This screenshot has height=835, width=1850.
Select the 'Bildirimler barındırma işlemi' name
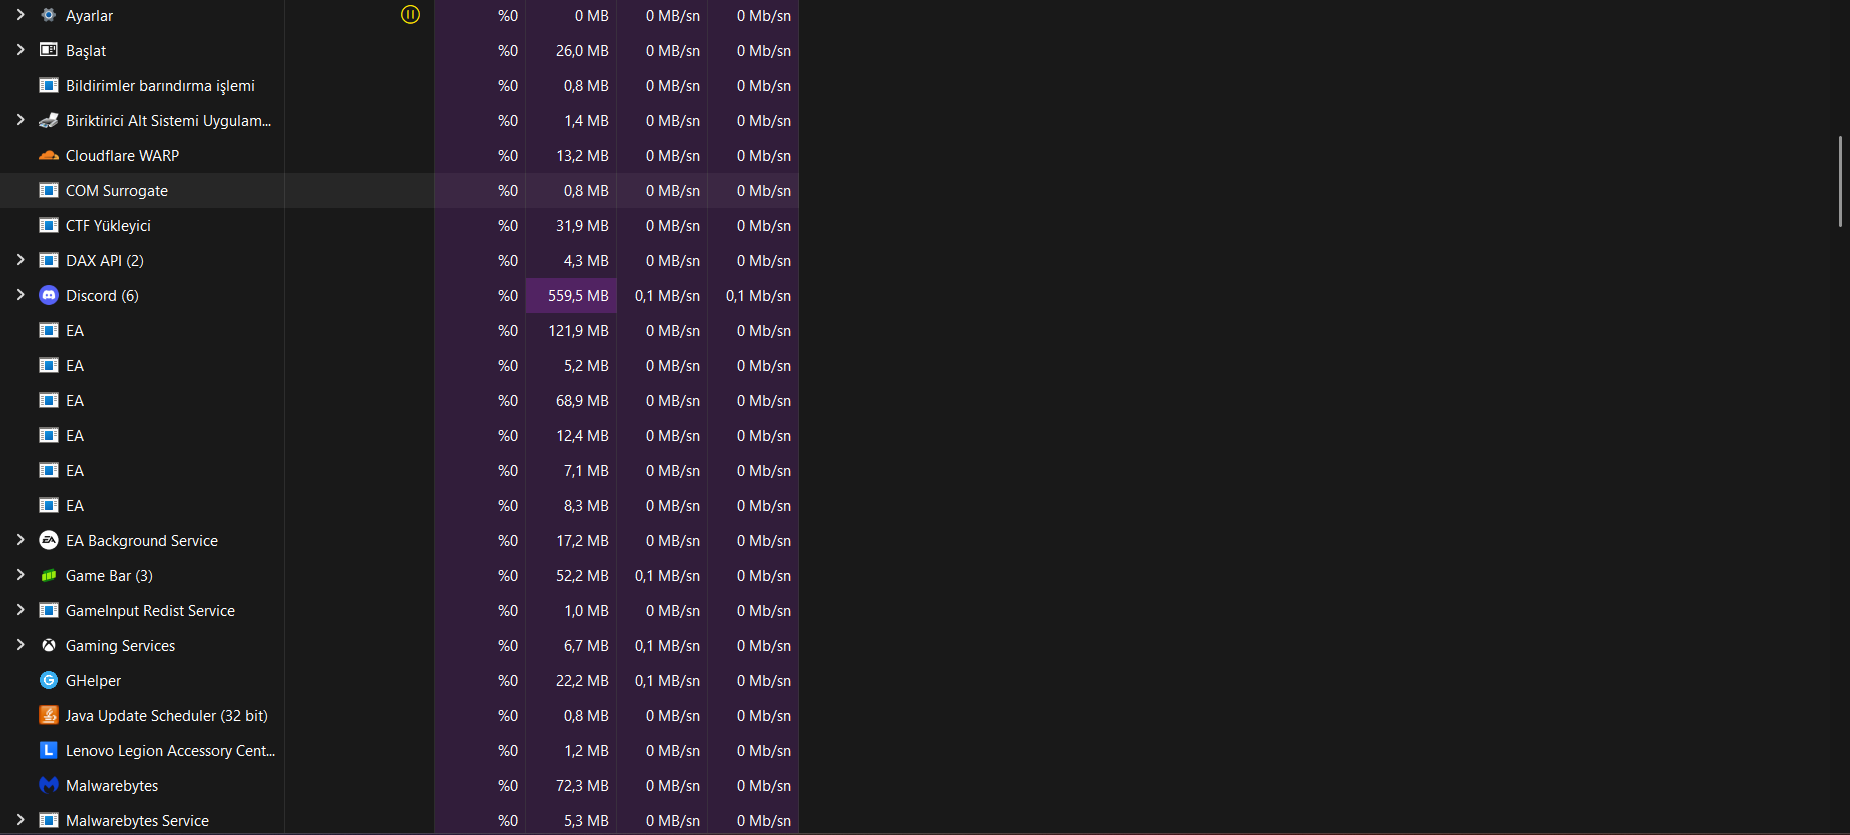[160, 86]
